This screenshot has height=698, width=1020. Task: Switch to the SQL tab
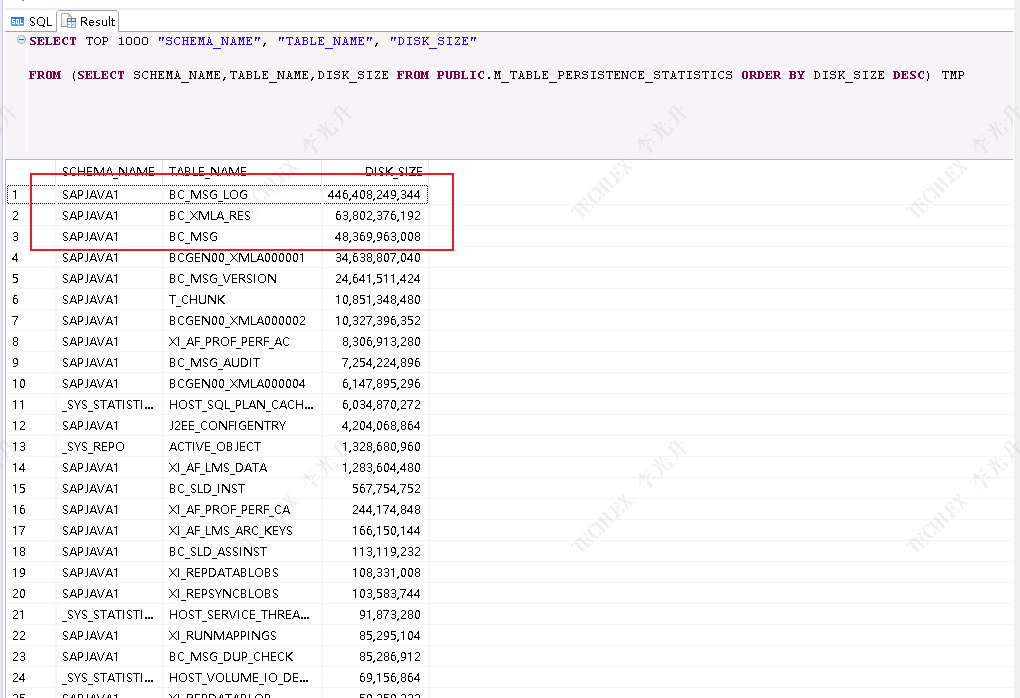[x=31, y=21]
